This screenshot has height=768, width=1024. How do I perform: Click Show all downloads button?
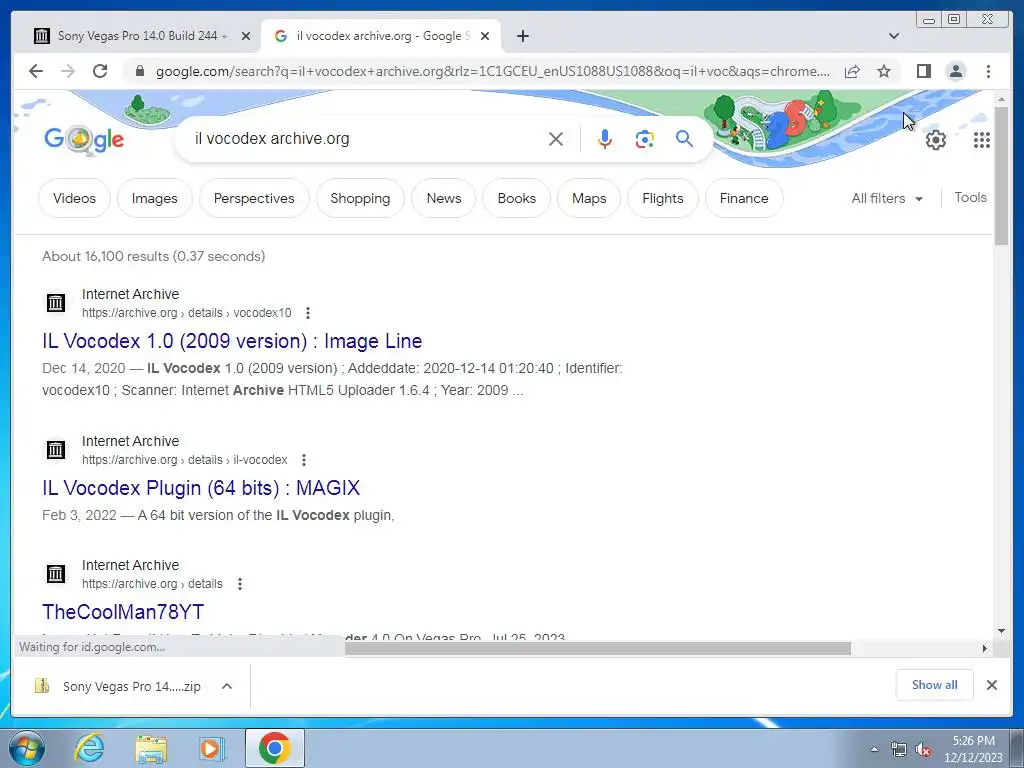935,685
